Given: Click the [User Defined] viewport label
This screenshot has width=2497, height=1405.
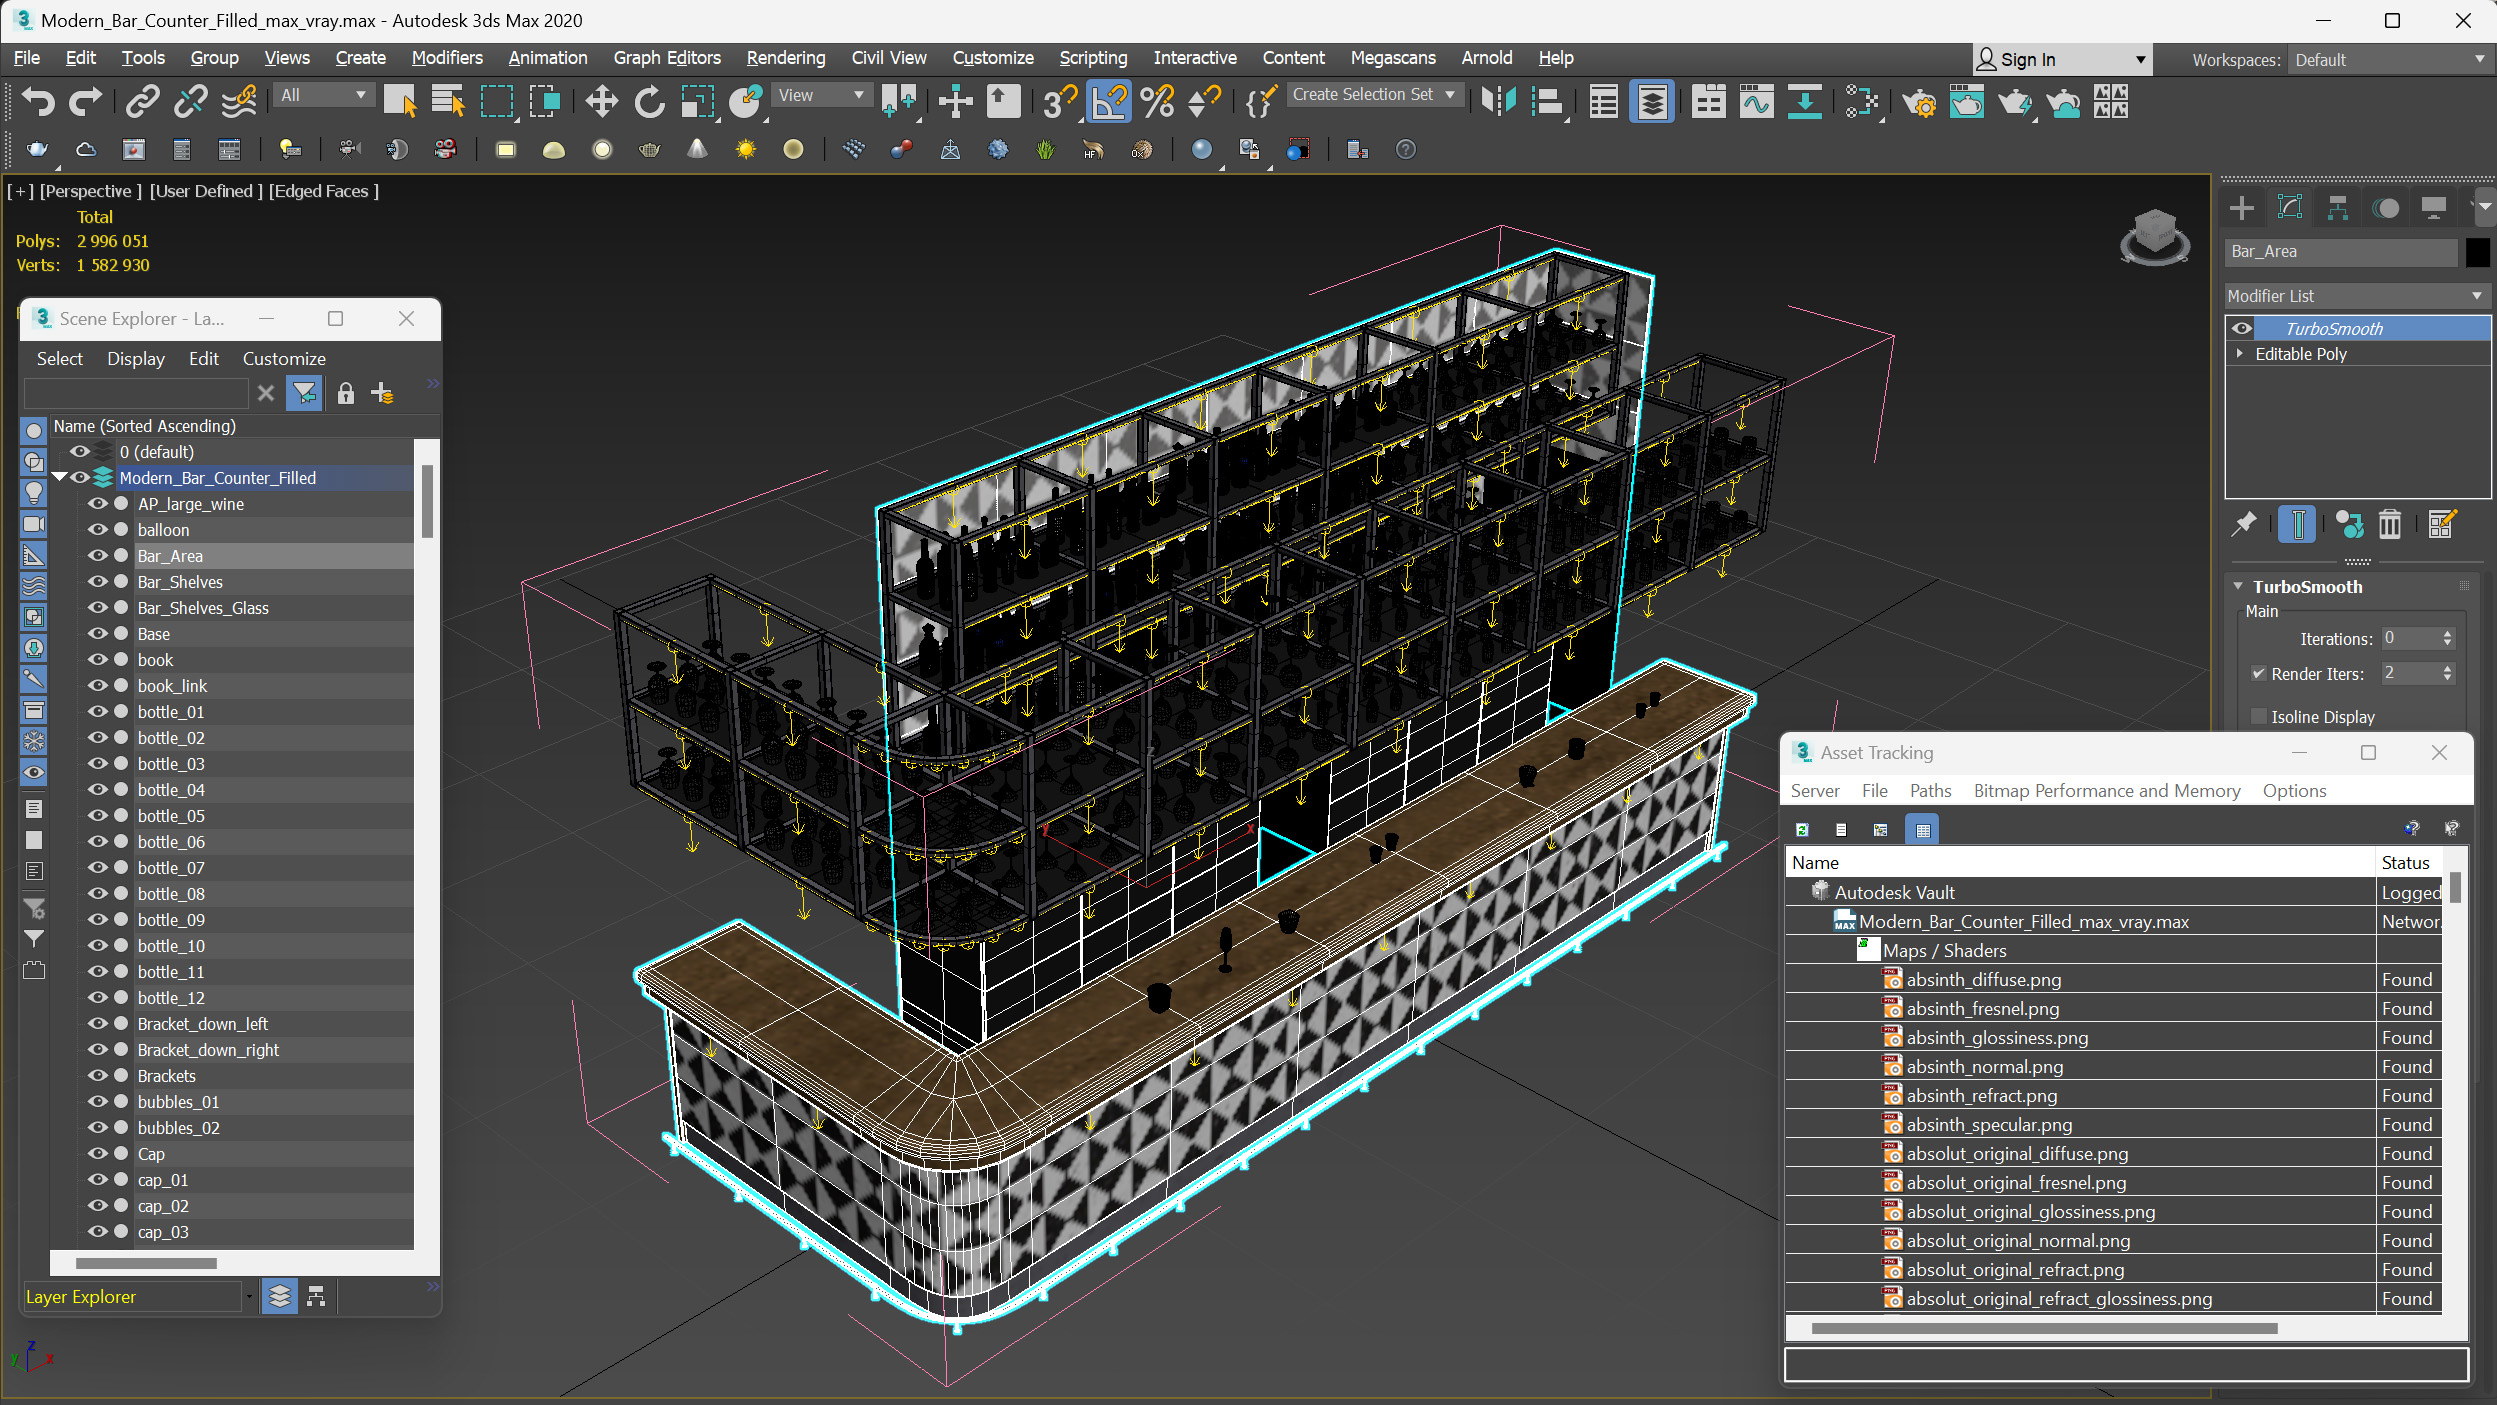Looking at the screenshot, I should pos(206,190).
